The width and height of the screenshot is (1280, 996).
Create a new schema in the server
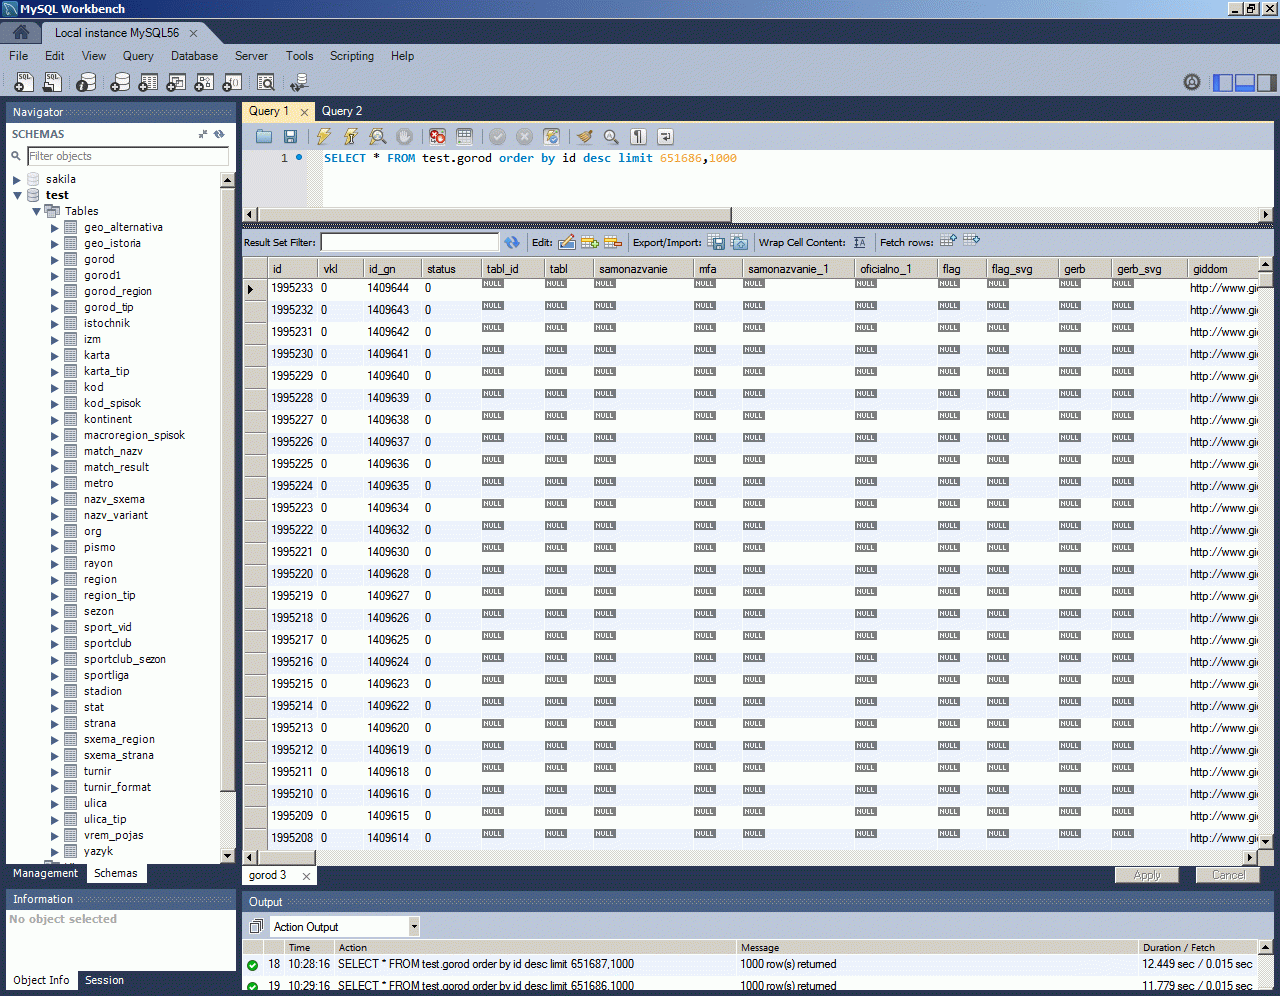[120, 82]
